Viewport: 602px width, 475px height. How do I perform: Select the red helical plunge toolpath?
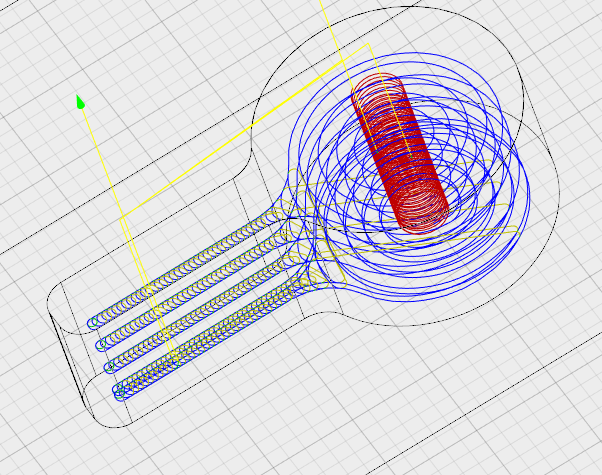pos(400,154)
